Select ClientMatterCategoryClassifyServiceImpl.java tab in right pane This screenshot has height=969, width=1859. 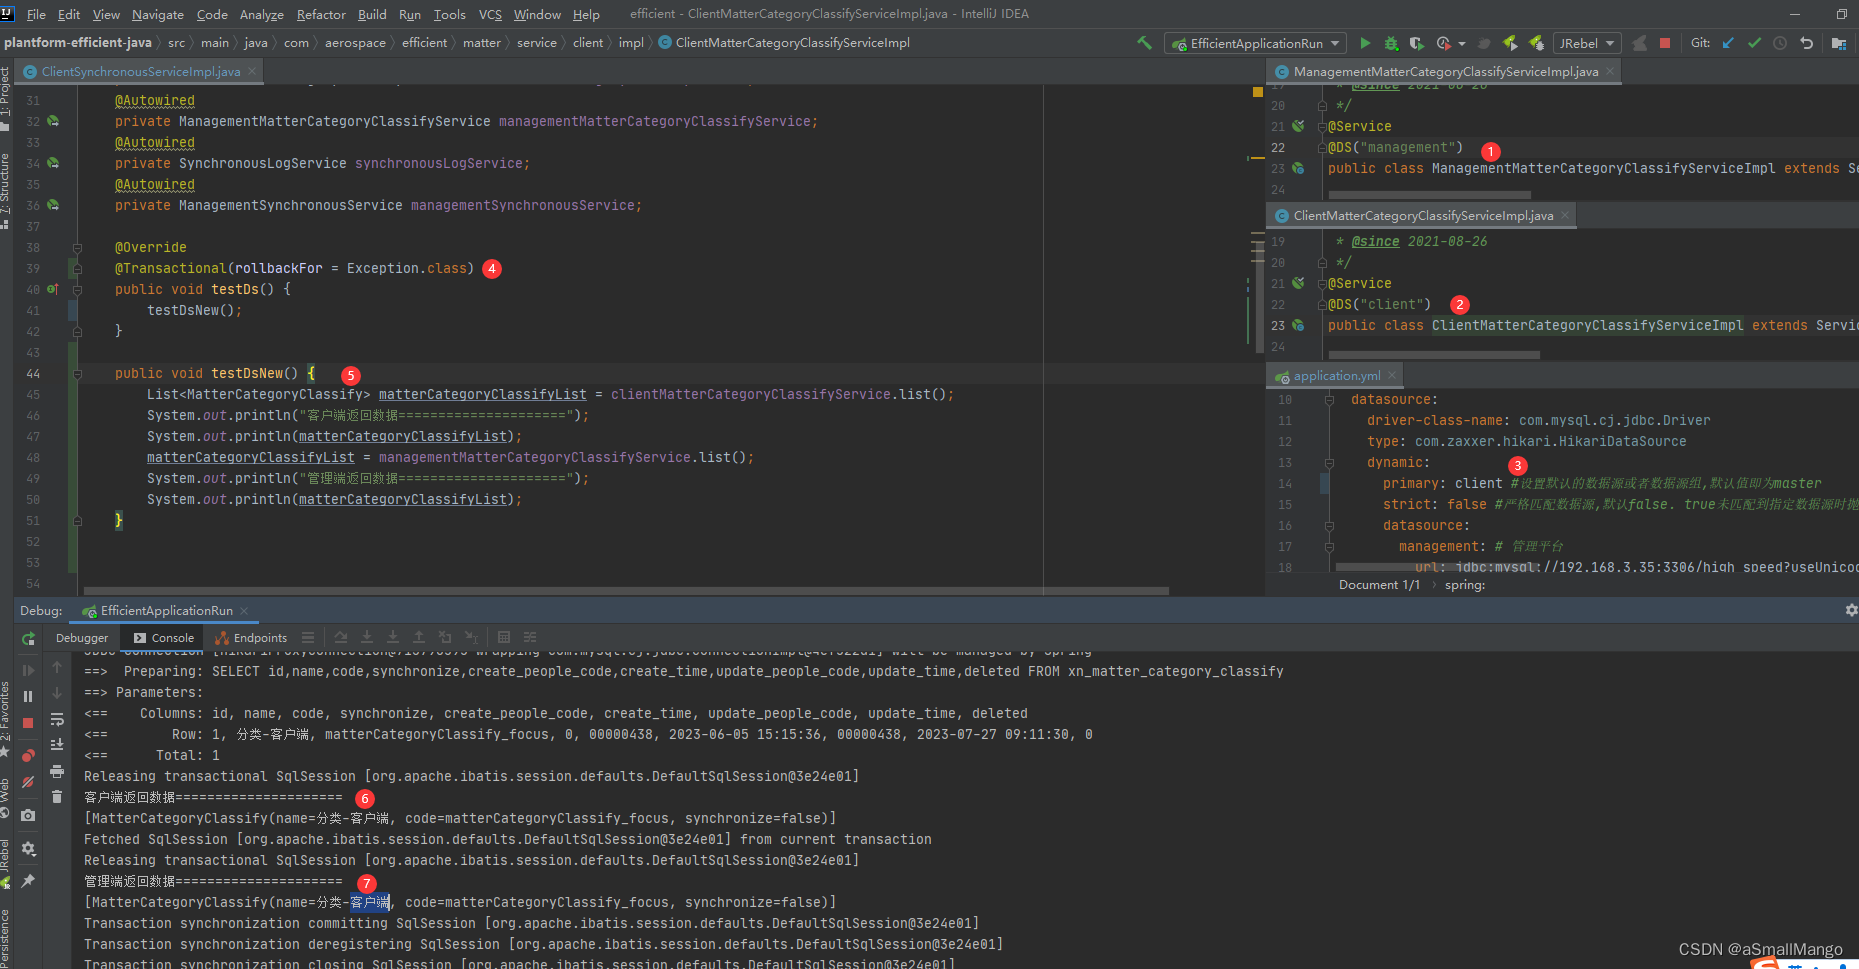1423,216
